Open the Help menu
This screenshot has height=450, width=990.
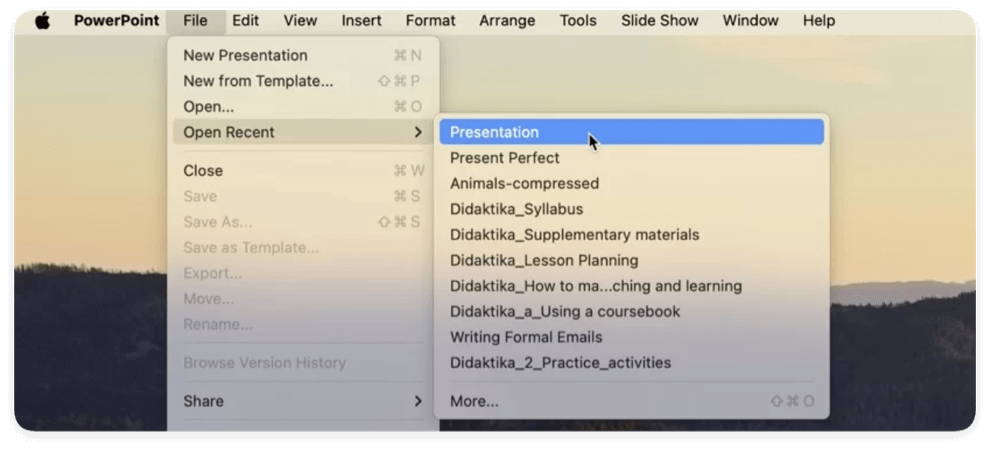pos(819,21)
